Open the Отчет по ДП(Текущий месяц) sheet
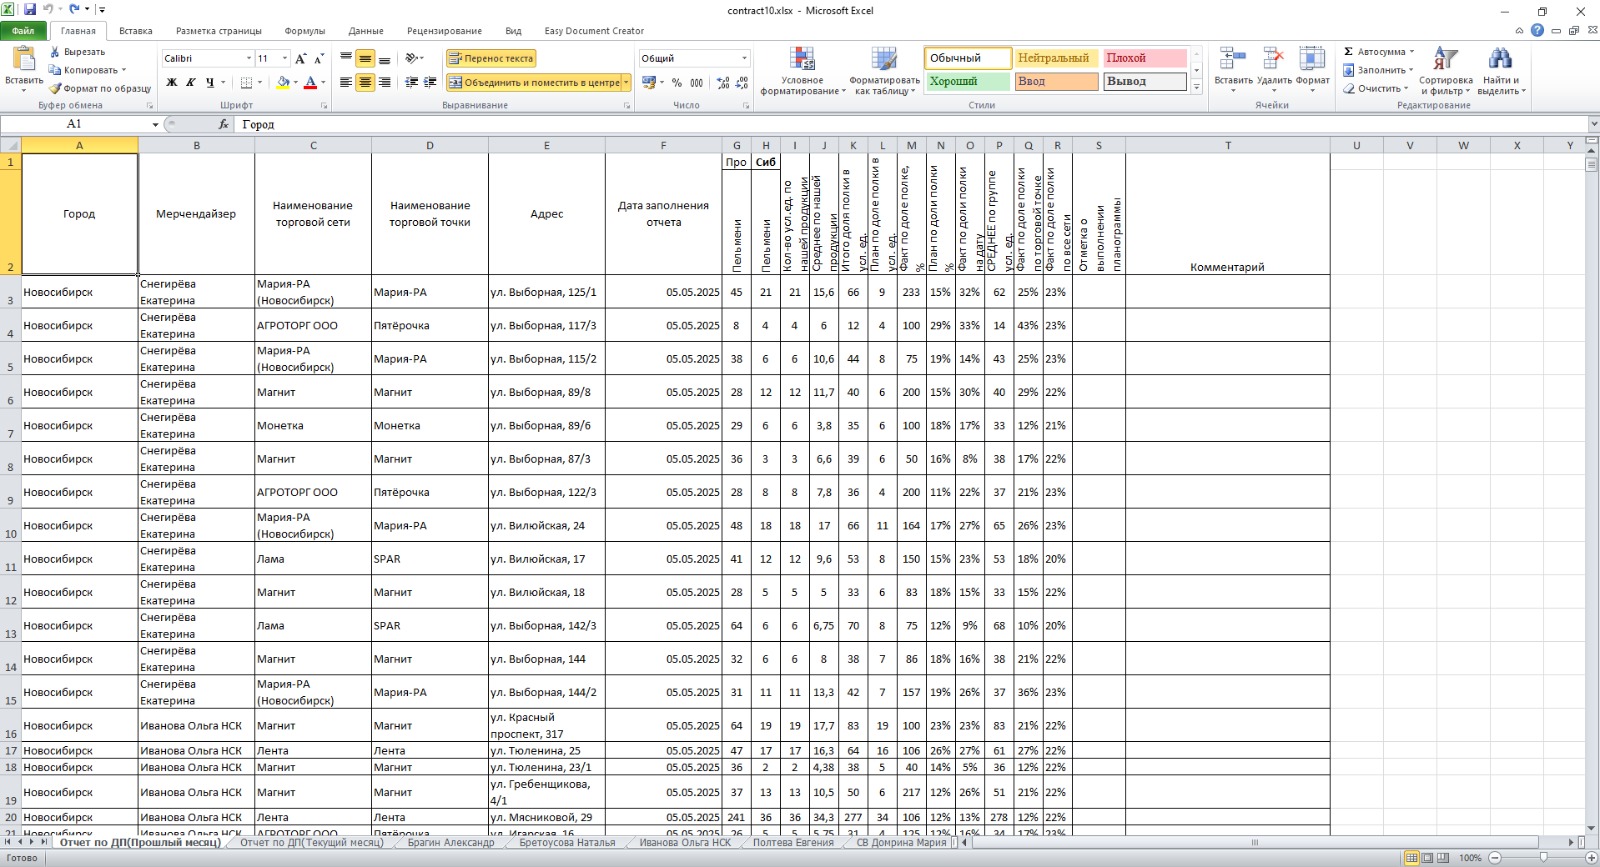Screen dimensions: 1600x867 pos(312,843)
